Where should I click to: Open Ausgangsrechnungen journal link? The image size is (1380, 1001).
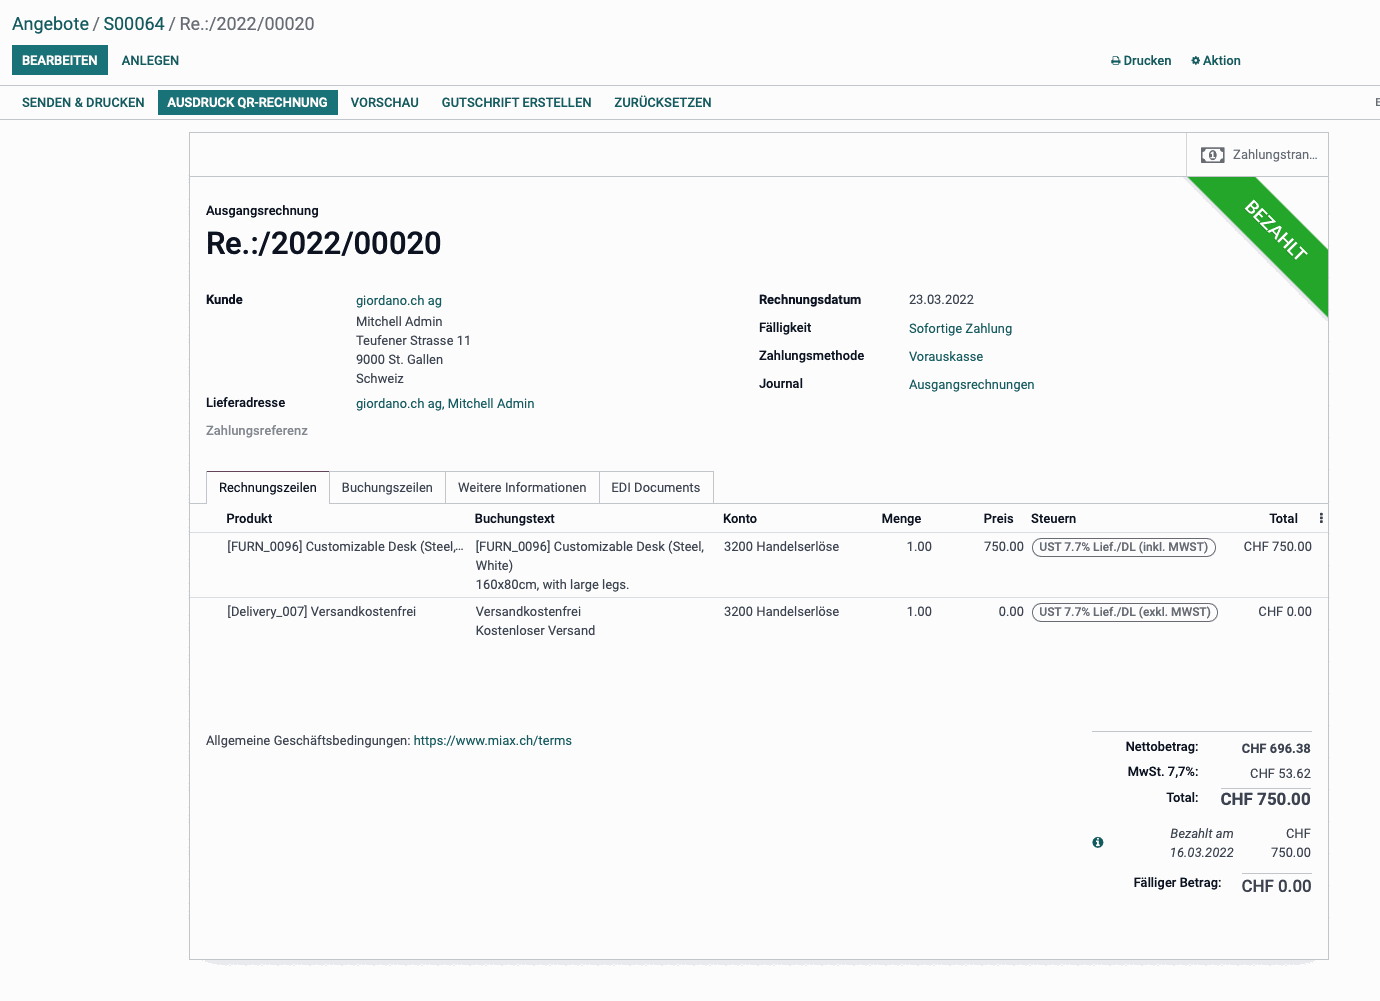pos(971,384)
